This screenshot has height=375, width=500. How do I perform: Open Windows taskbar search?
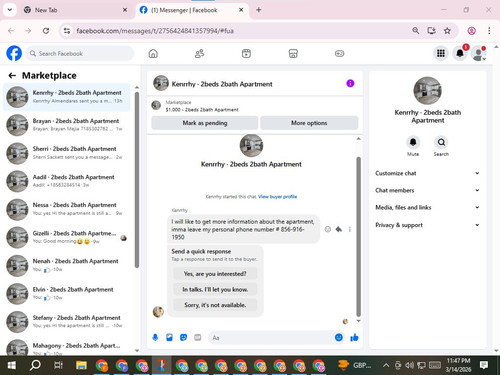(35, 365)
